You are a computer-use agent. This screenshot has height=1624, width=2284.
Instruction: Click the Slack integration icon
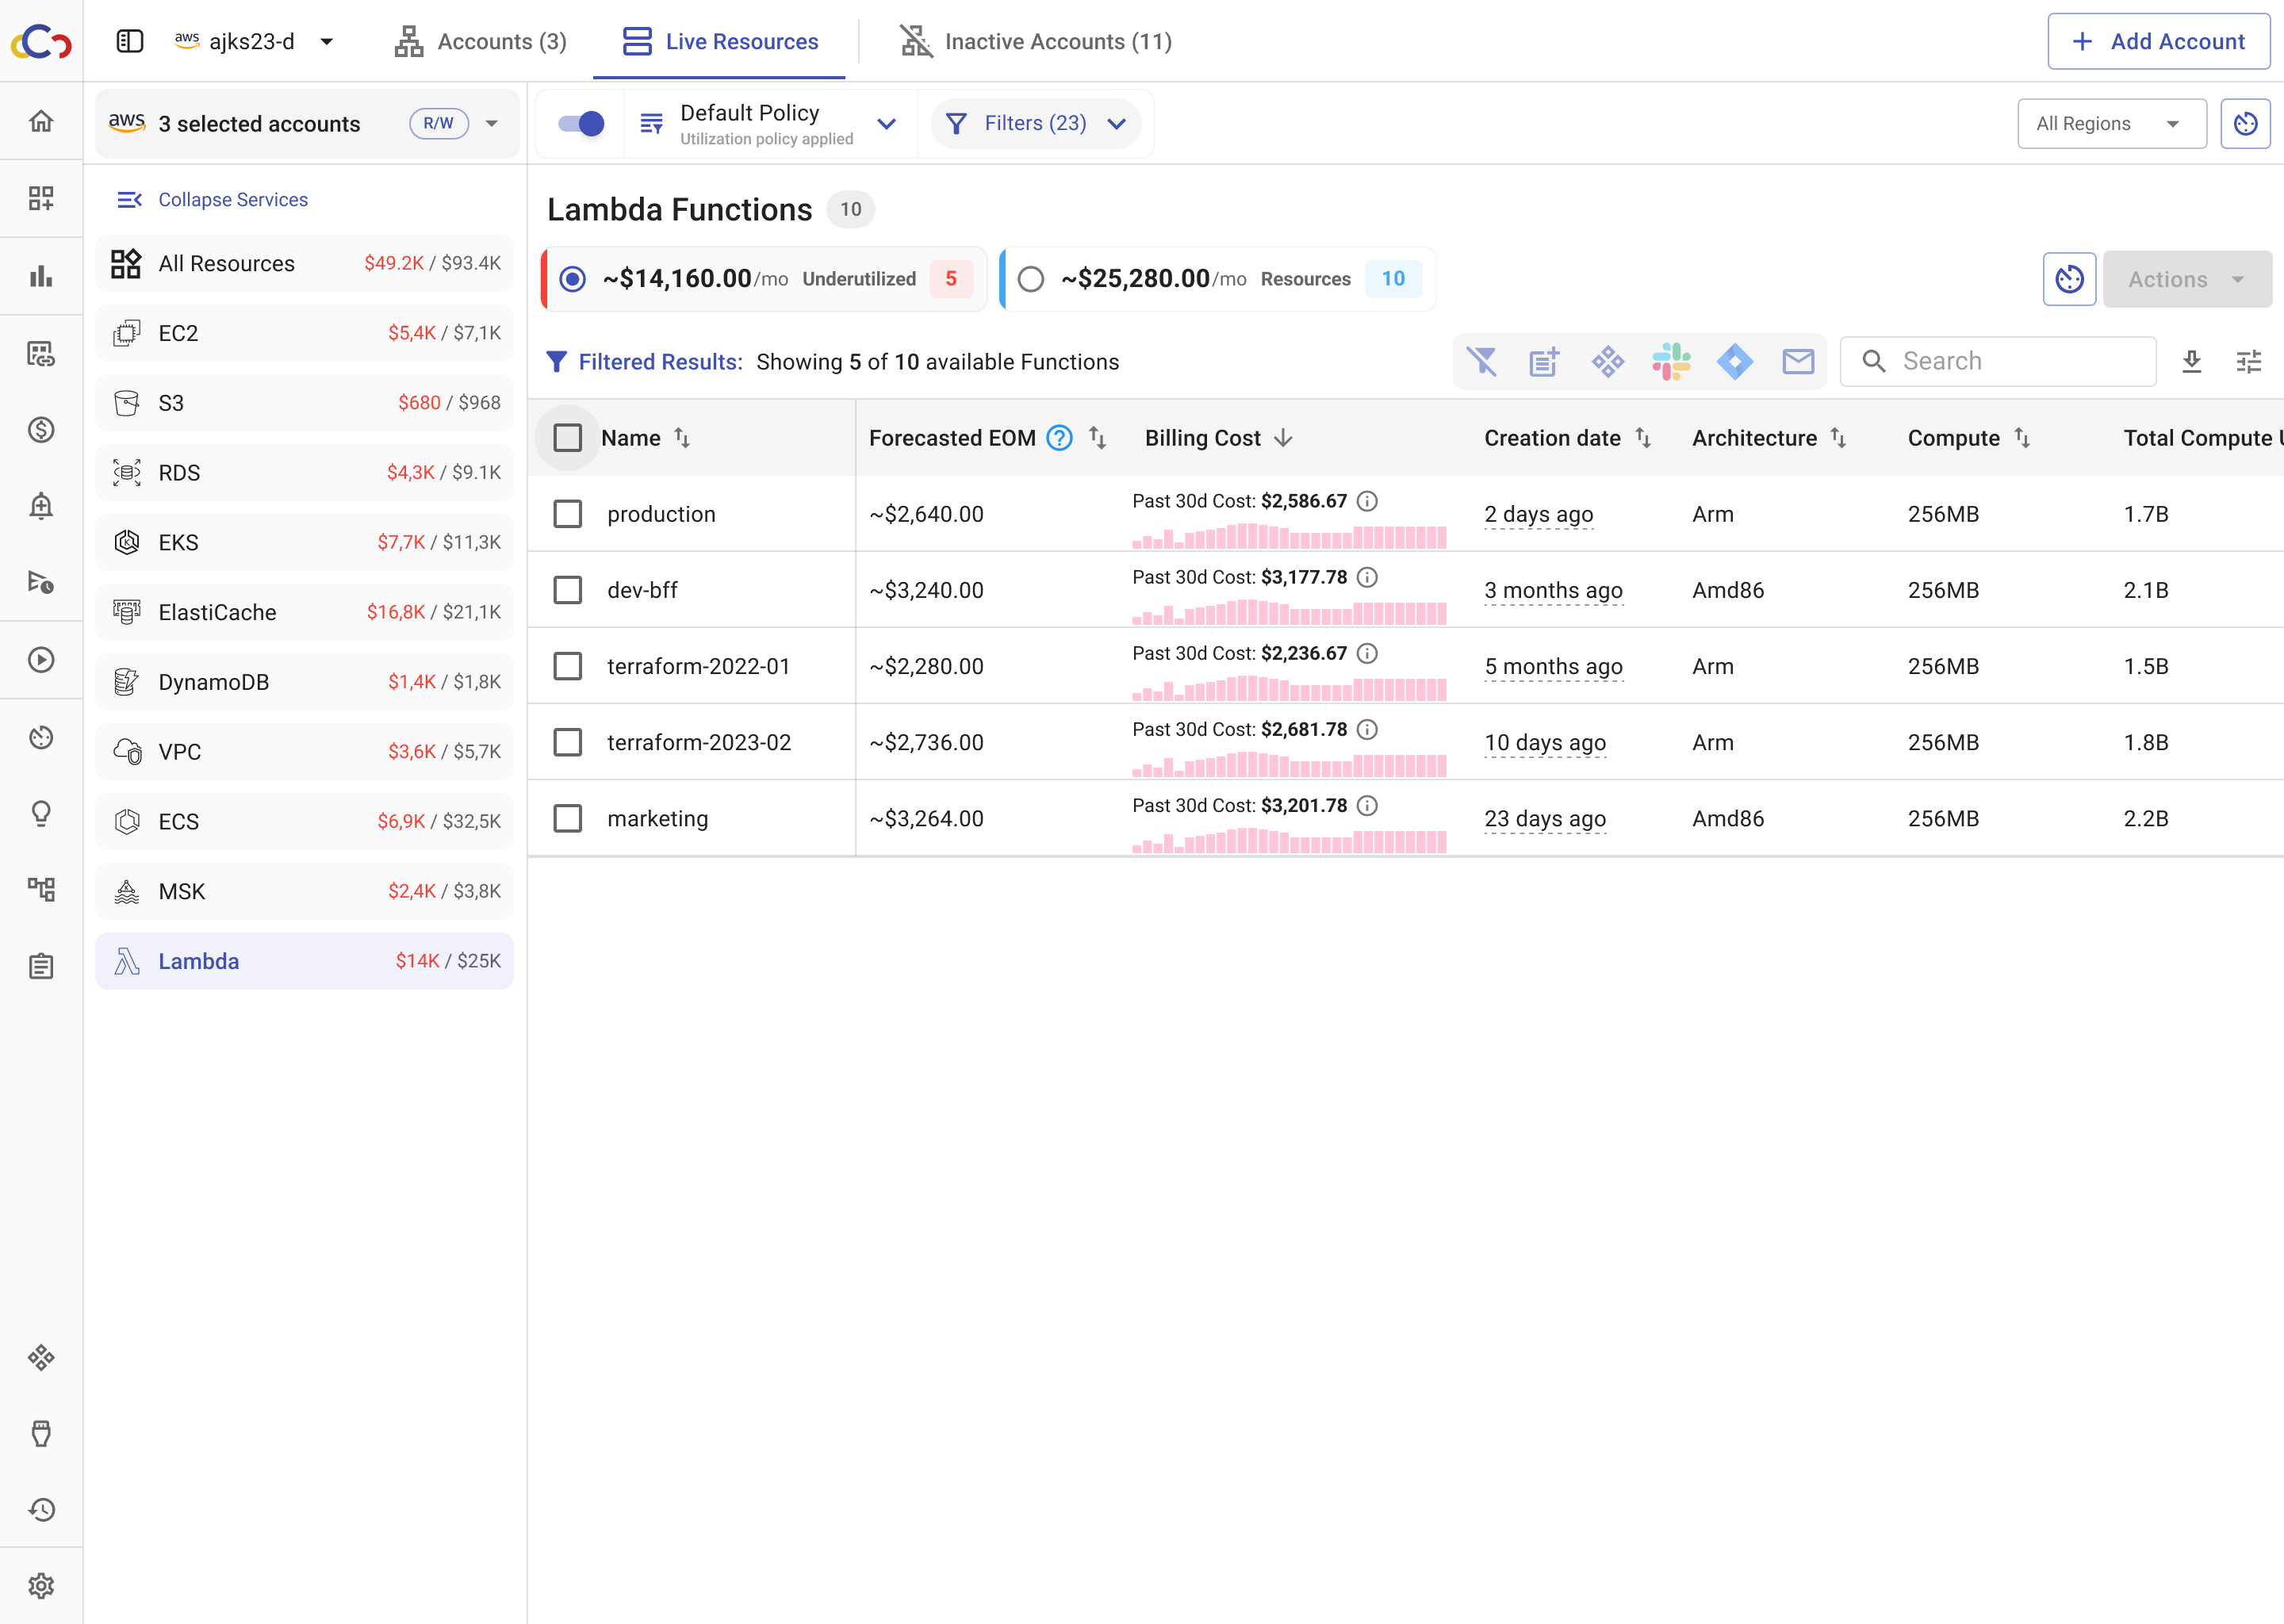(x=1671, y=361)
